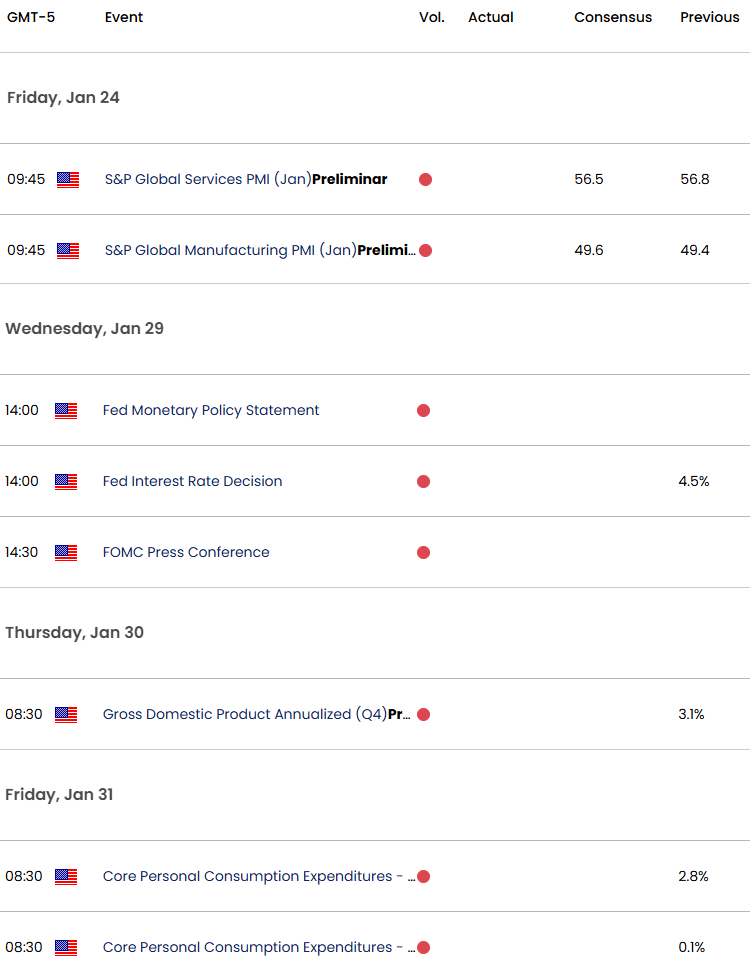Click the US flag beside FOMC Press Conference
The width and height of the screenshot is (750, 973).
tap(66, 552)
